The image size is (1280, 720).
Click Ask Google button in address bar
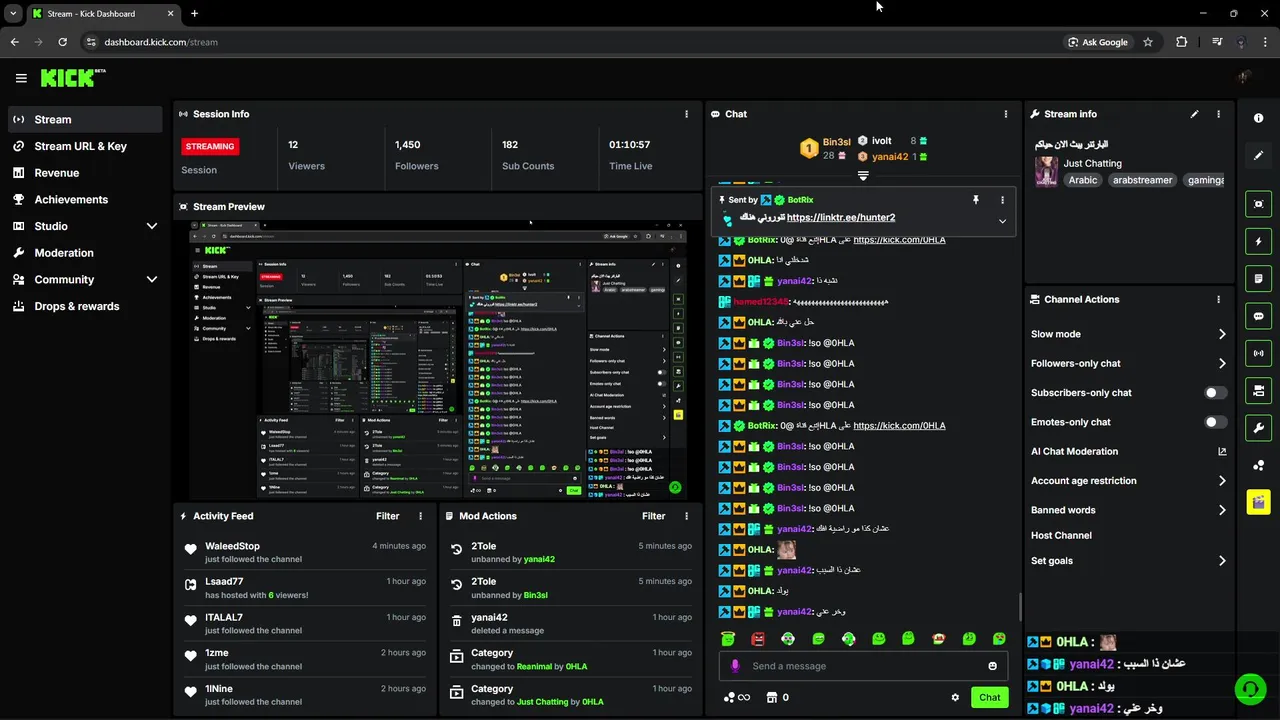[1098, 42]
